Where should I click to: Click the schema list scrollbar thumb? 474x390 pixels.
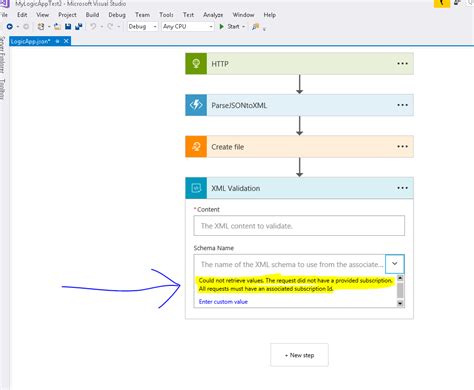point(400,290)
